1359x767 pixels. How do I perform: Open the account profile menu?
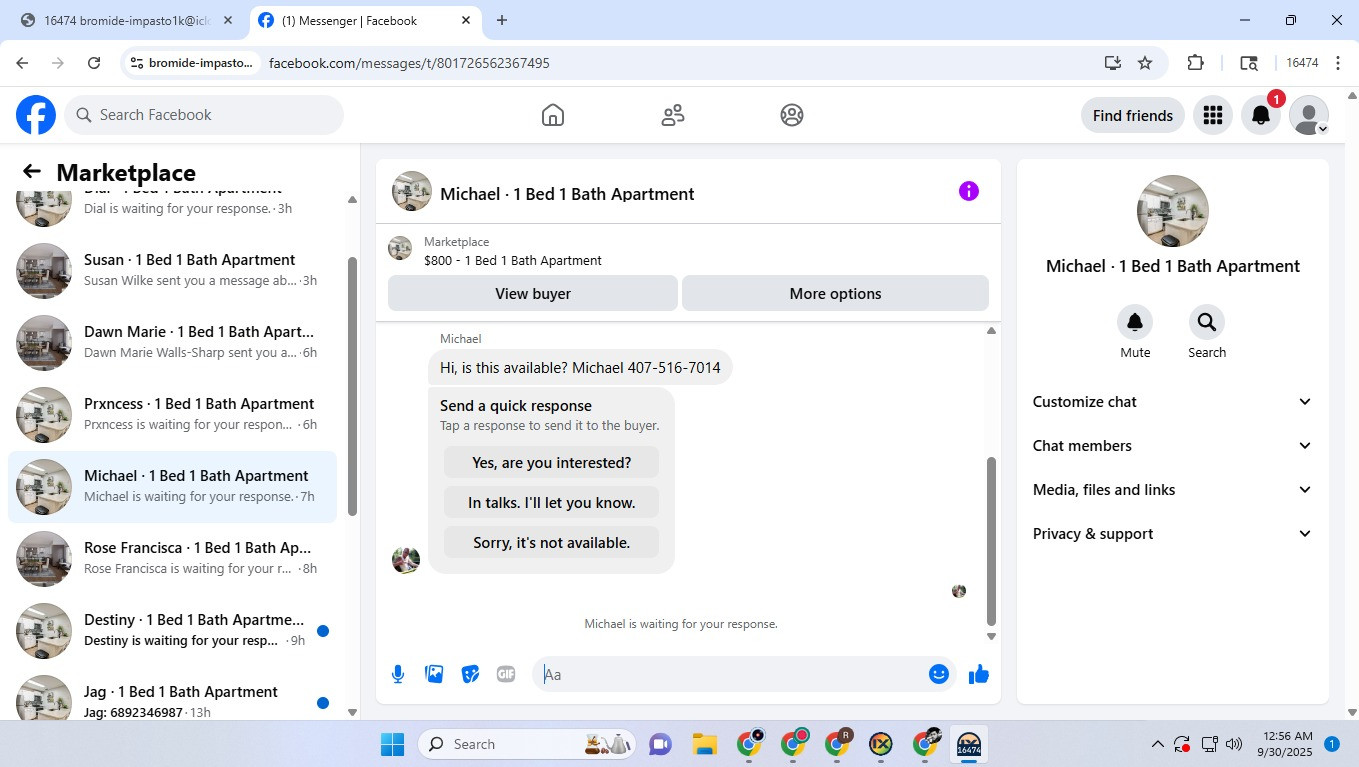pos(1309,115)
